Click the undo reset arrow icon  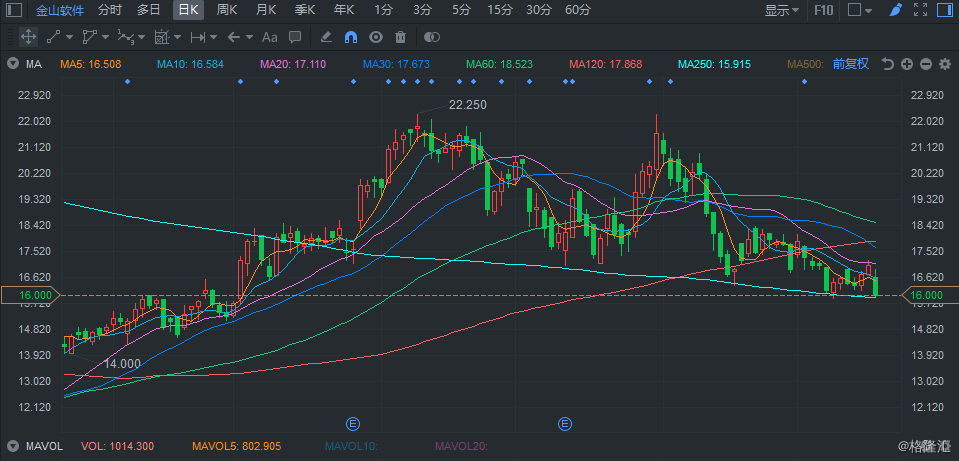click(888, 64)
